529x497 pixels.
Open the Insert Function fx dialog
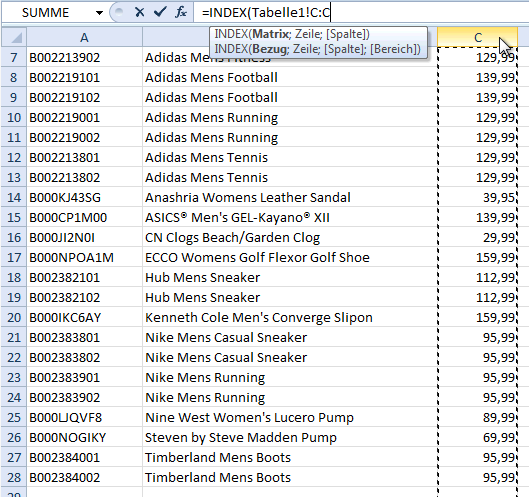point(181,12)
